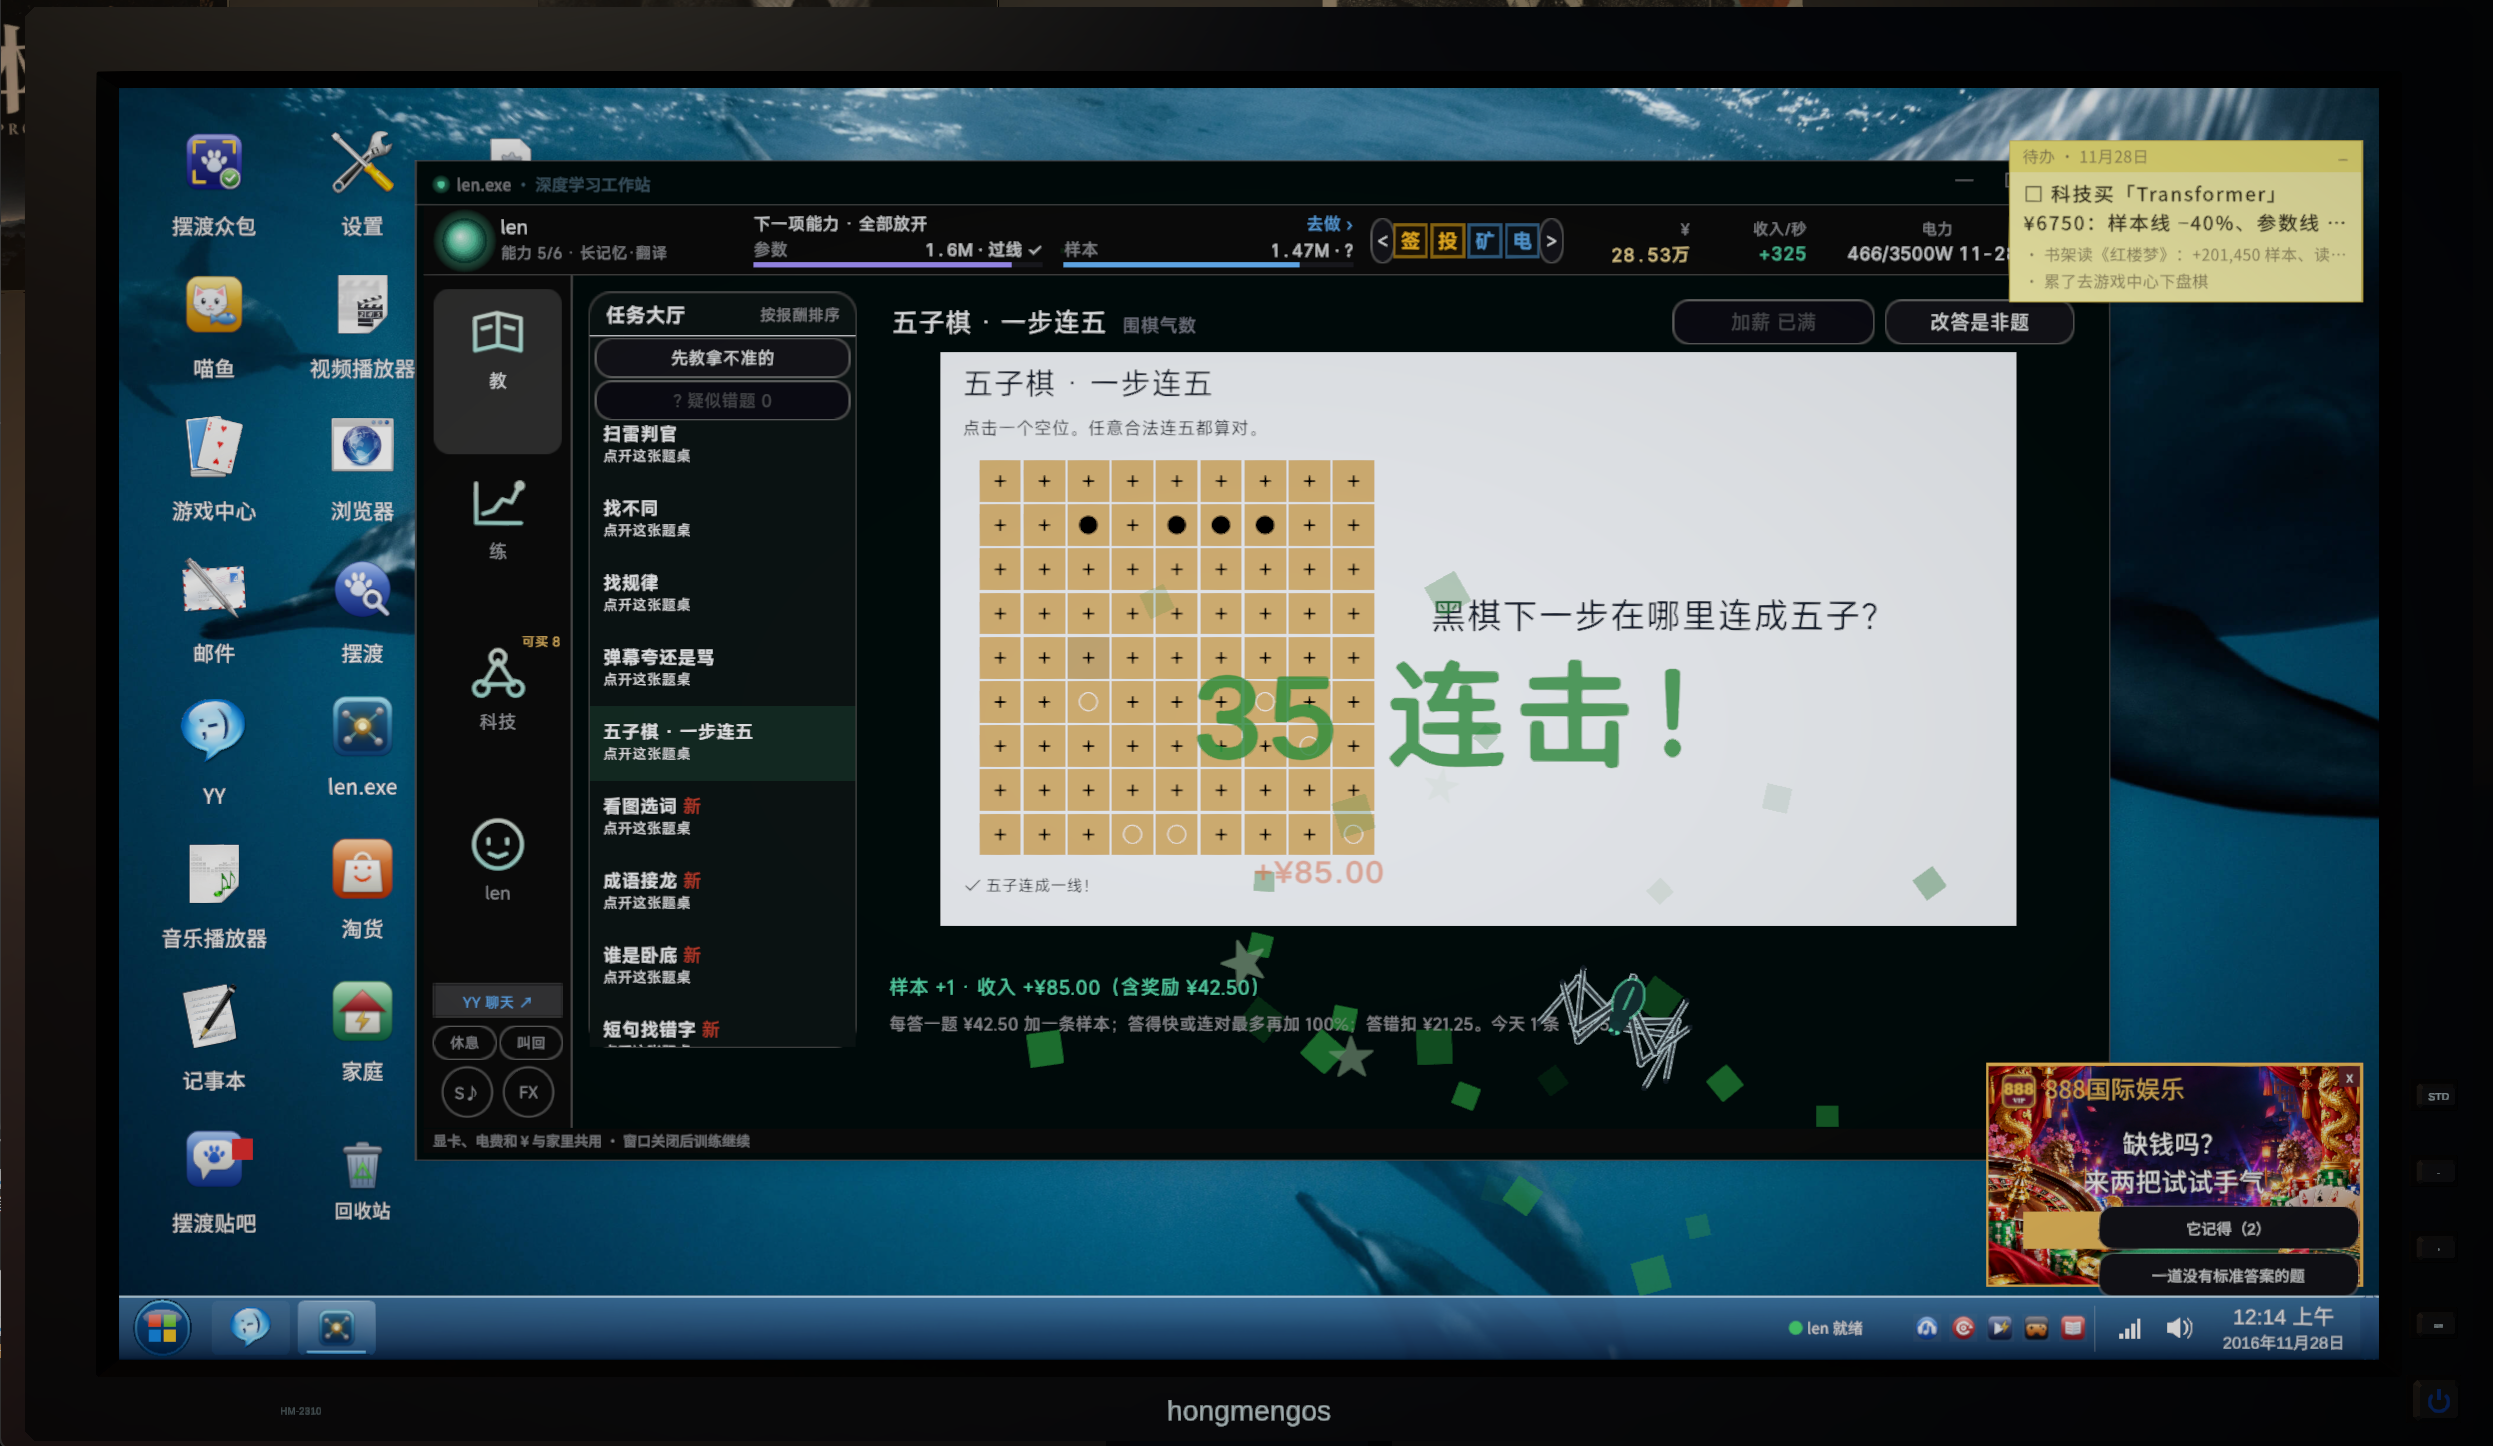Click the right arrow of the upgrade strip
The height and width of the screenshot is (1446, 2493).
pos(1551,241)
